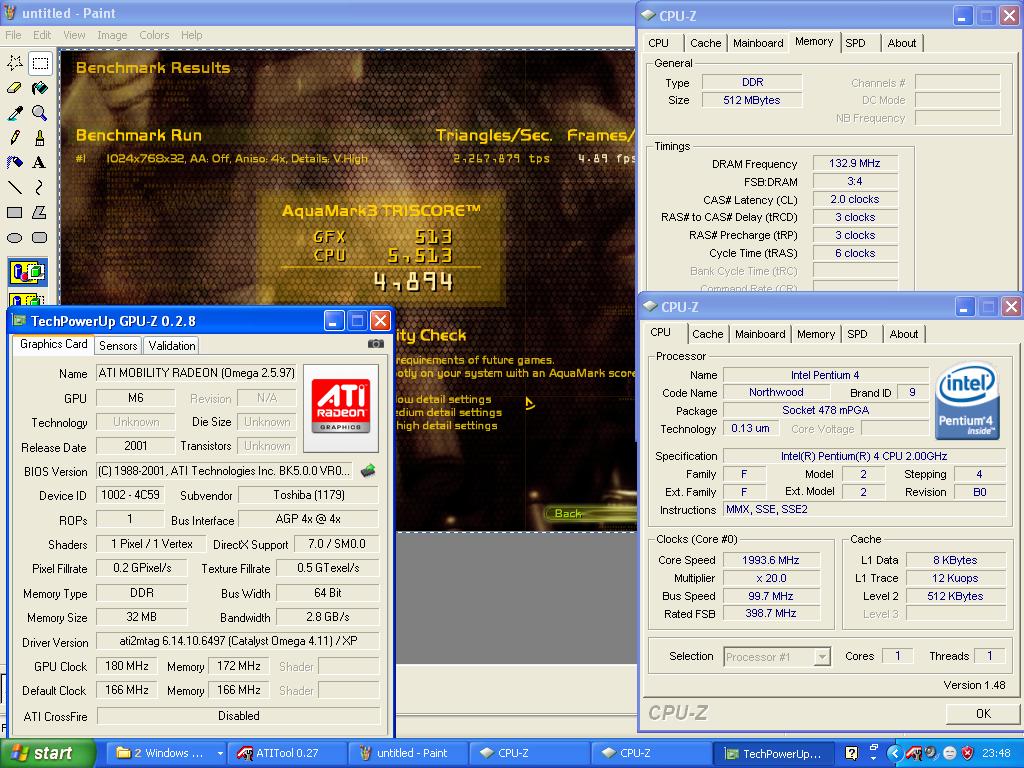
Task: Pick the Fill With Color bucket tool
Action: point(40,88)
